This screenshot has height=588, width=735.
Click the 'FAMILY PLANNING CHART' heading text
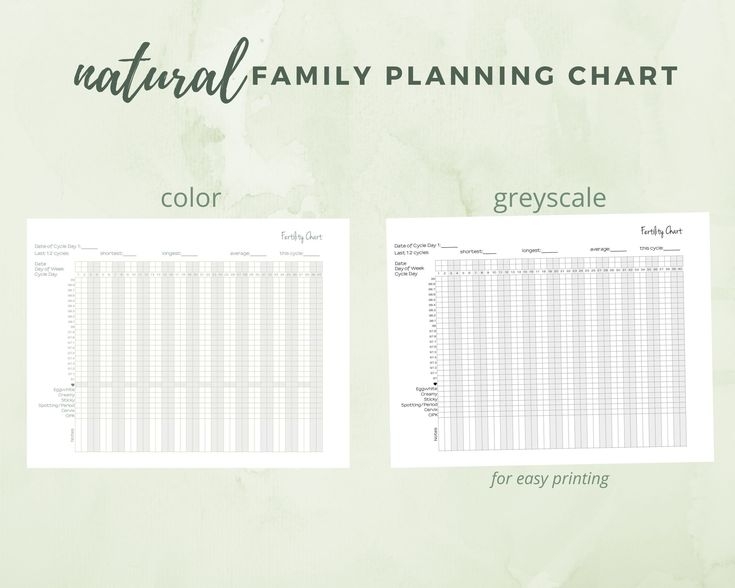pos(464,77)
